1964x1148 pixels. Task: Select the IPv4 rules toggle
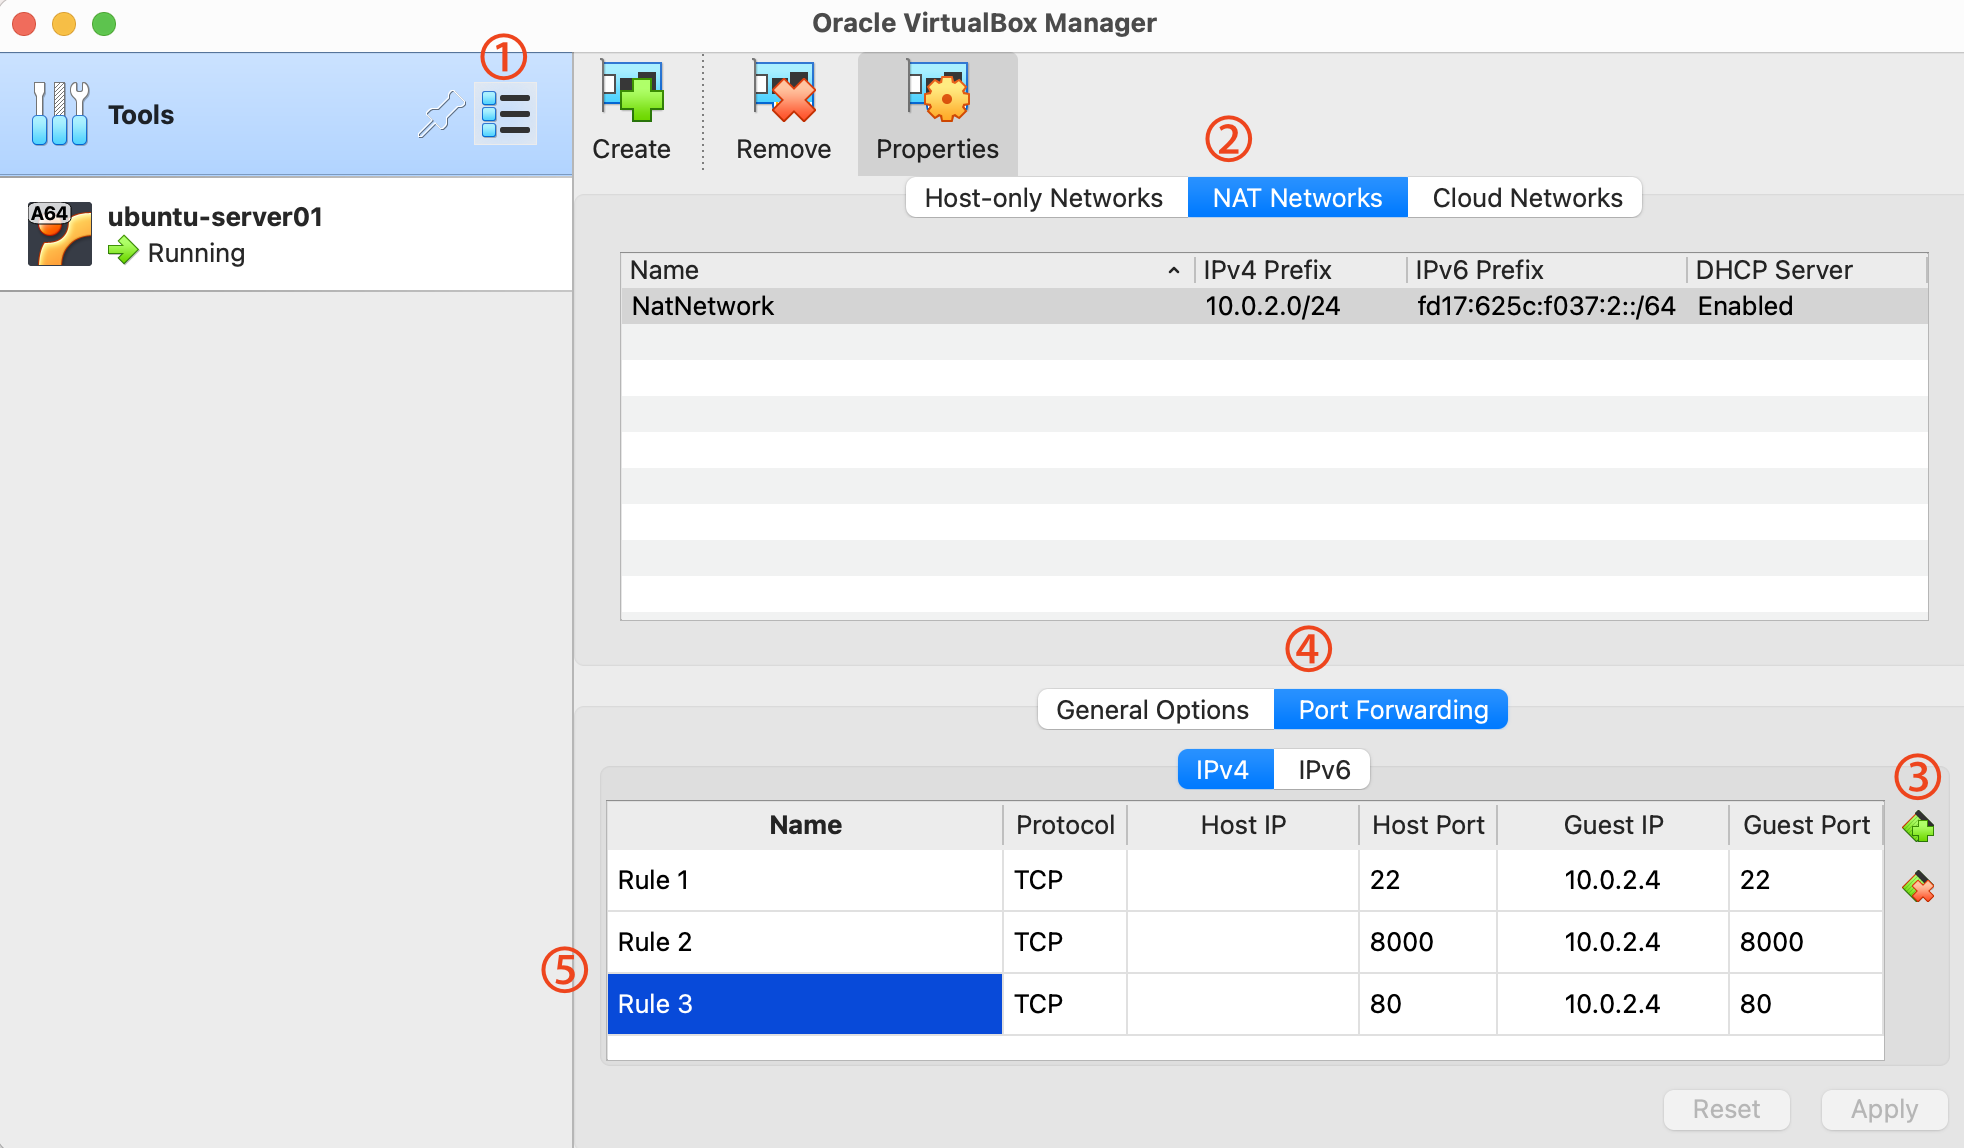point(1222,770)
